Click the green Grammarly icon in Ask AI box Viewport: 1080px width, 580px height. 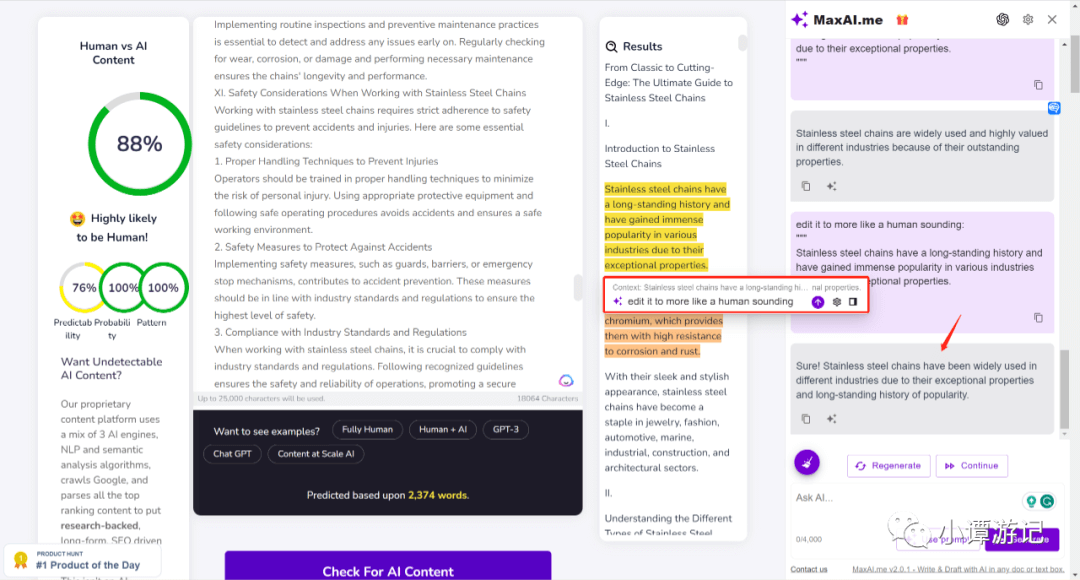point(1047,501)
